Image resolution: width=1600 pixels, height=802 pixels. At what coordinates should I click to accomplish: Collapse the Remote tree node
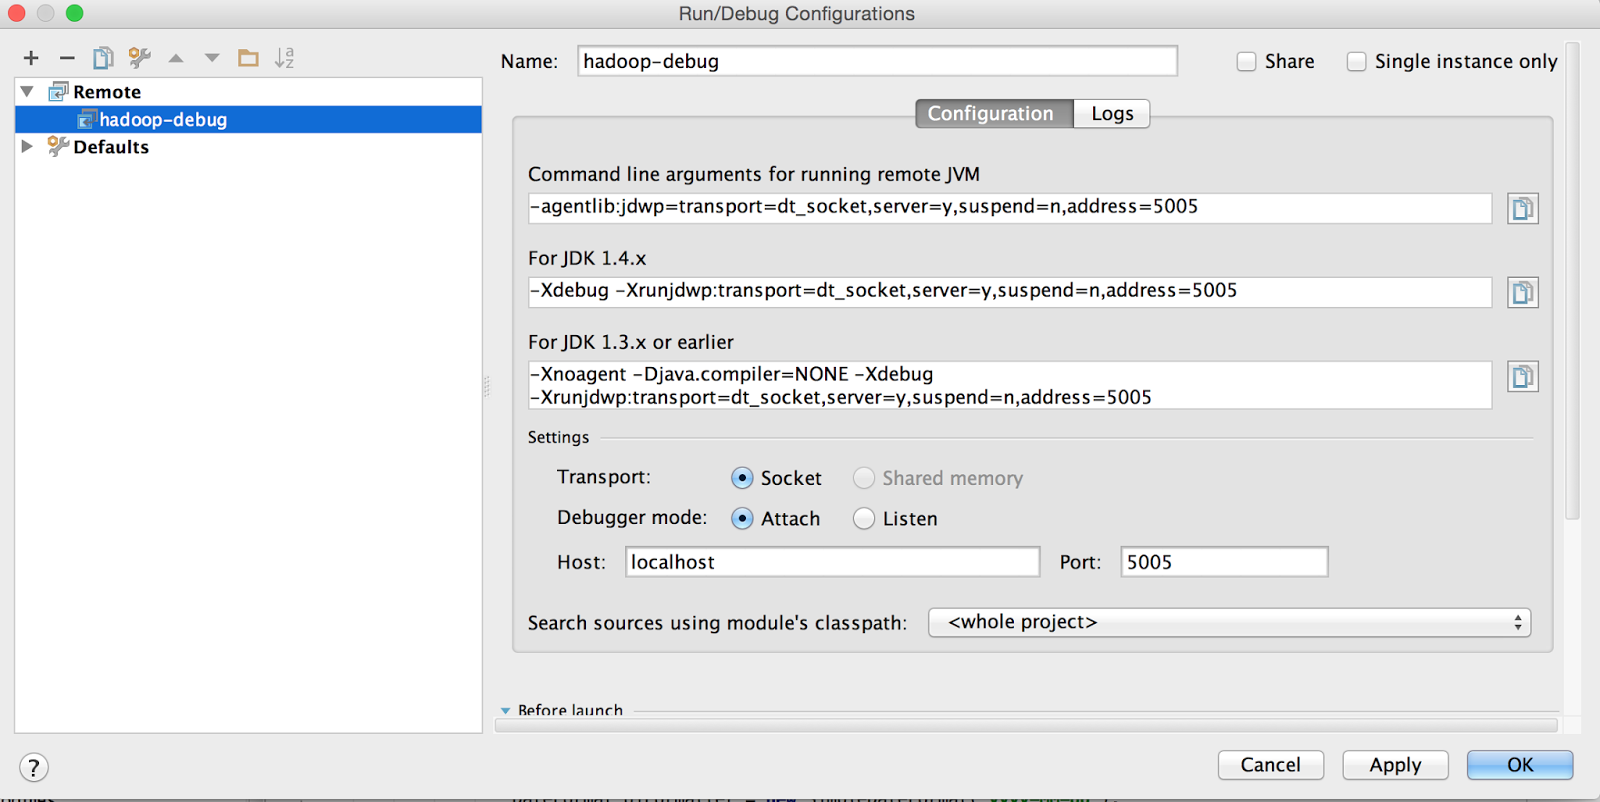tap(27, 92)
